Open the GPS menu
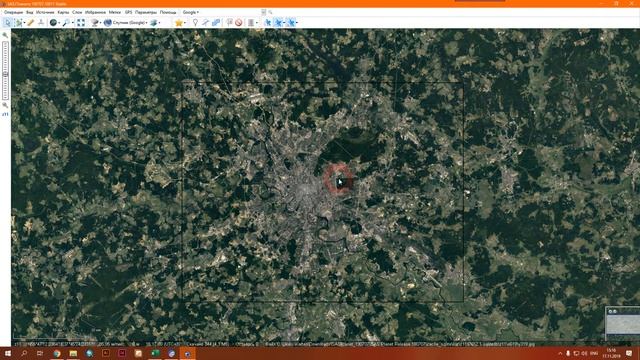 (129, 12)
